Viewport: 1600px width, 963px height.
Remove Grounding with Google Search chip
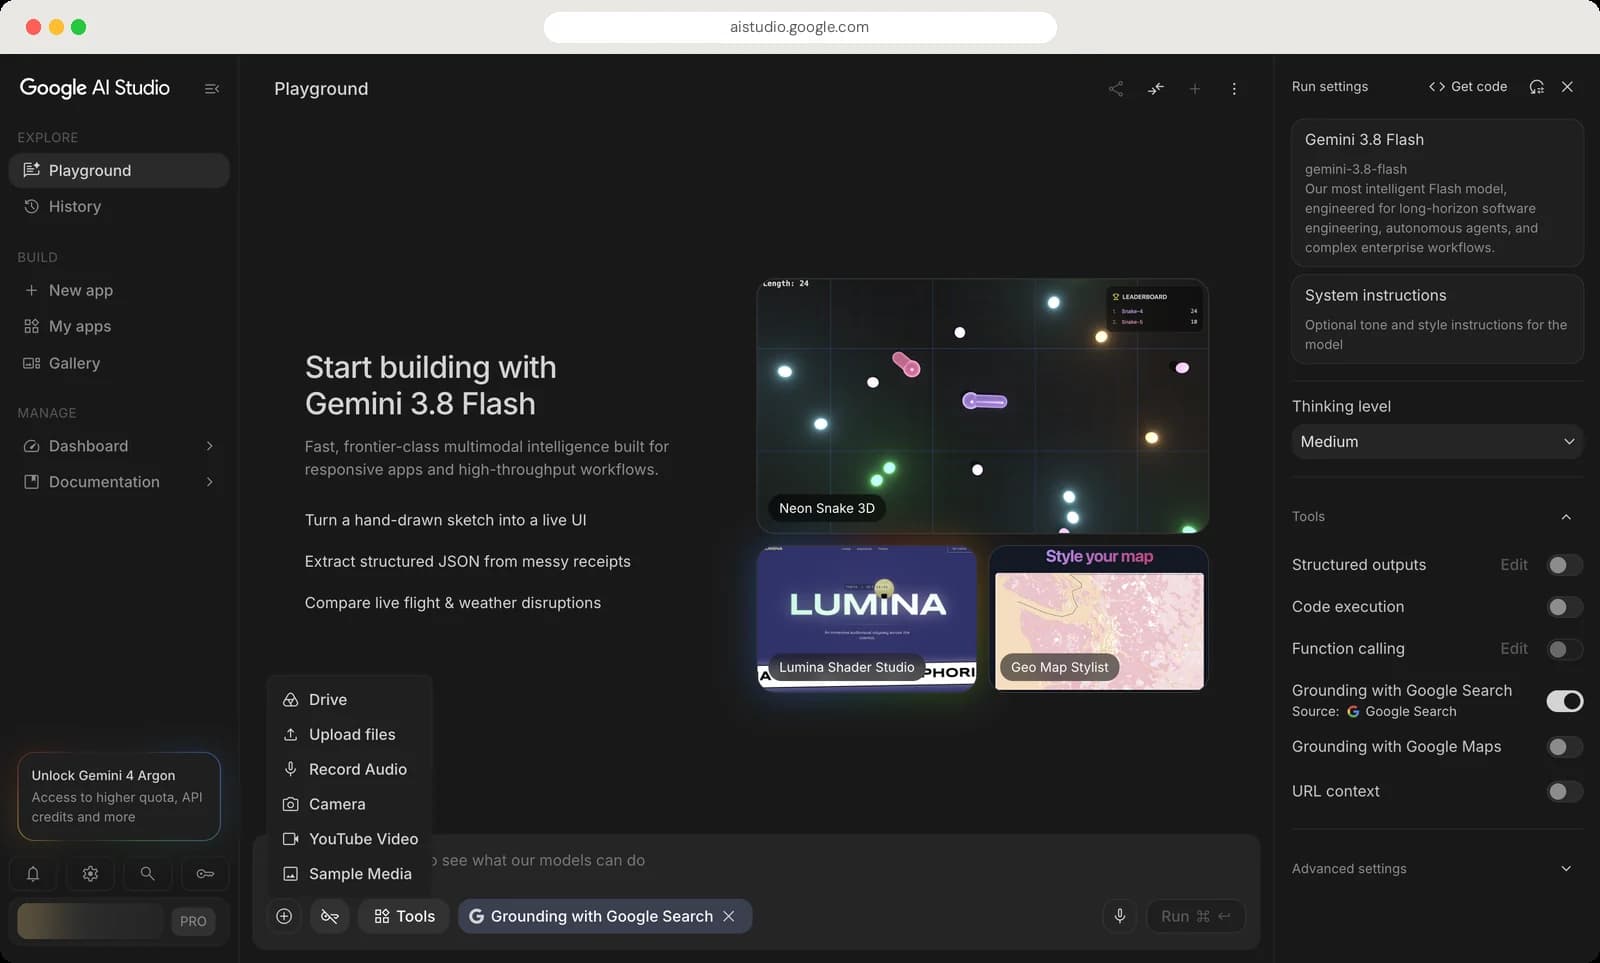(729, 916)
